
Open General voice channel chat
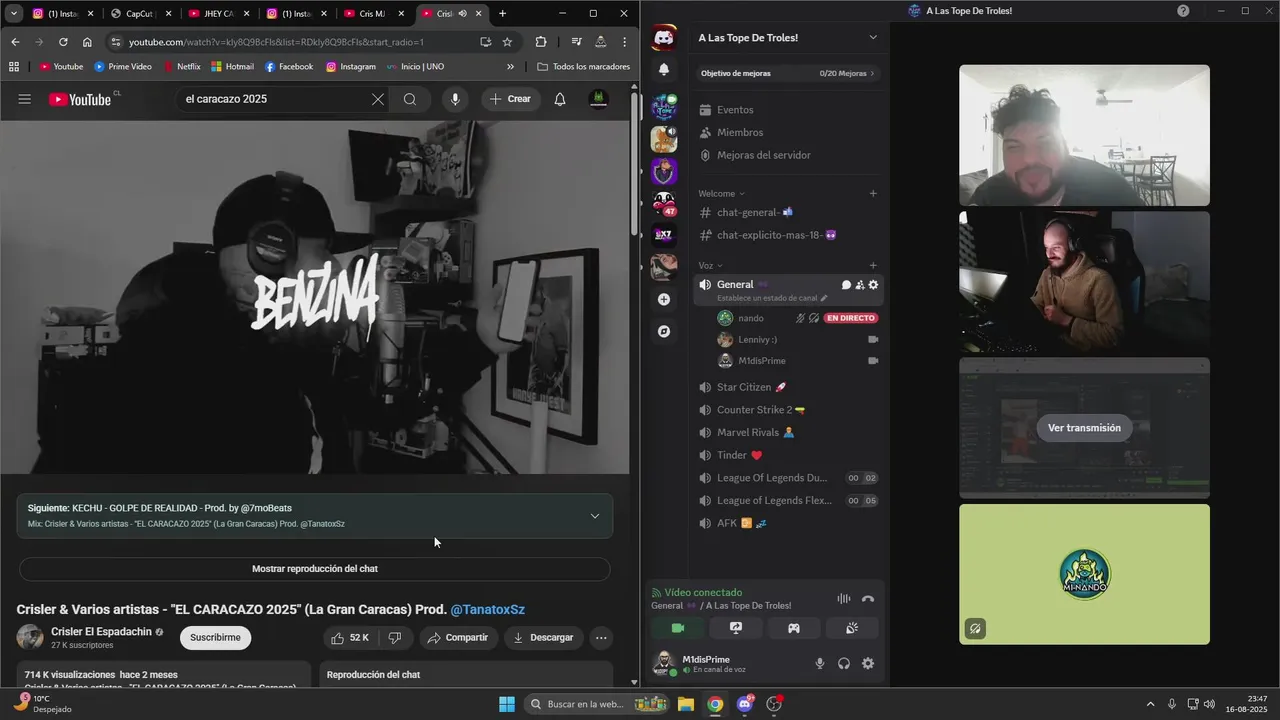tap(846, 285)
